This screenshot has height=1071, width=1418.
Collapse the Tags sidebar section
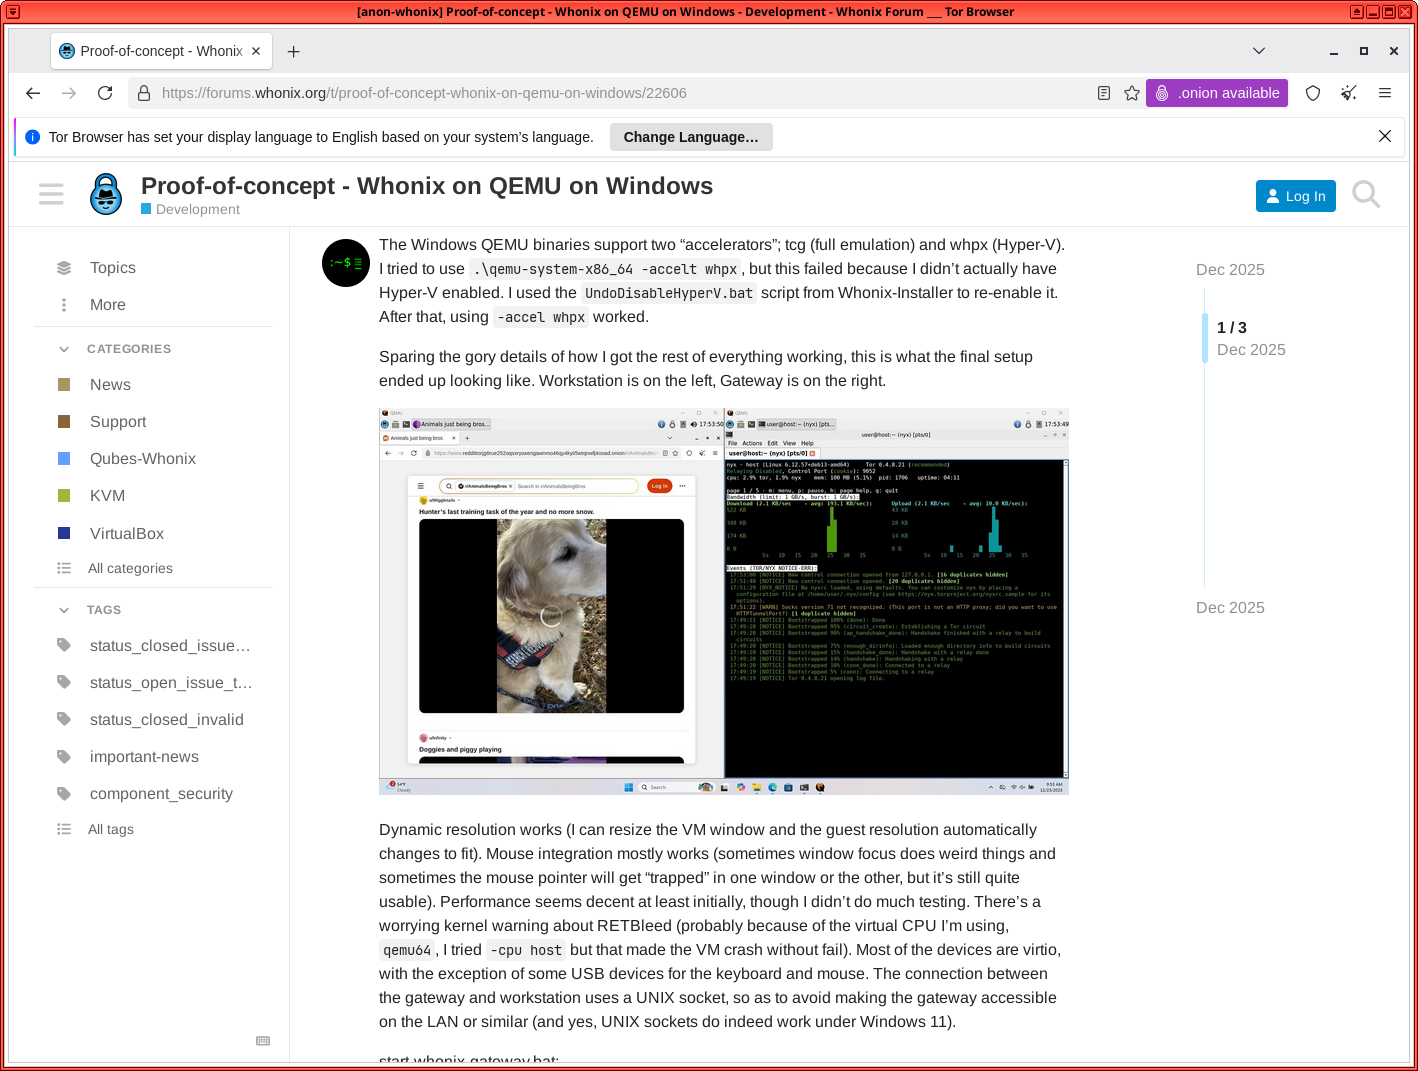[65, 610]
